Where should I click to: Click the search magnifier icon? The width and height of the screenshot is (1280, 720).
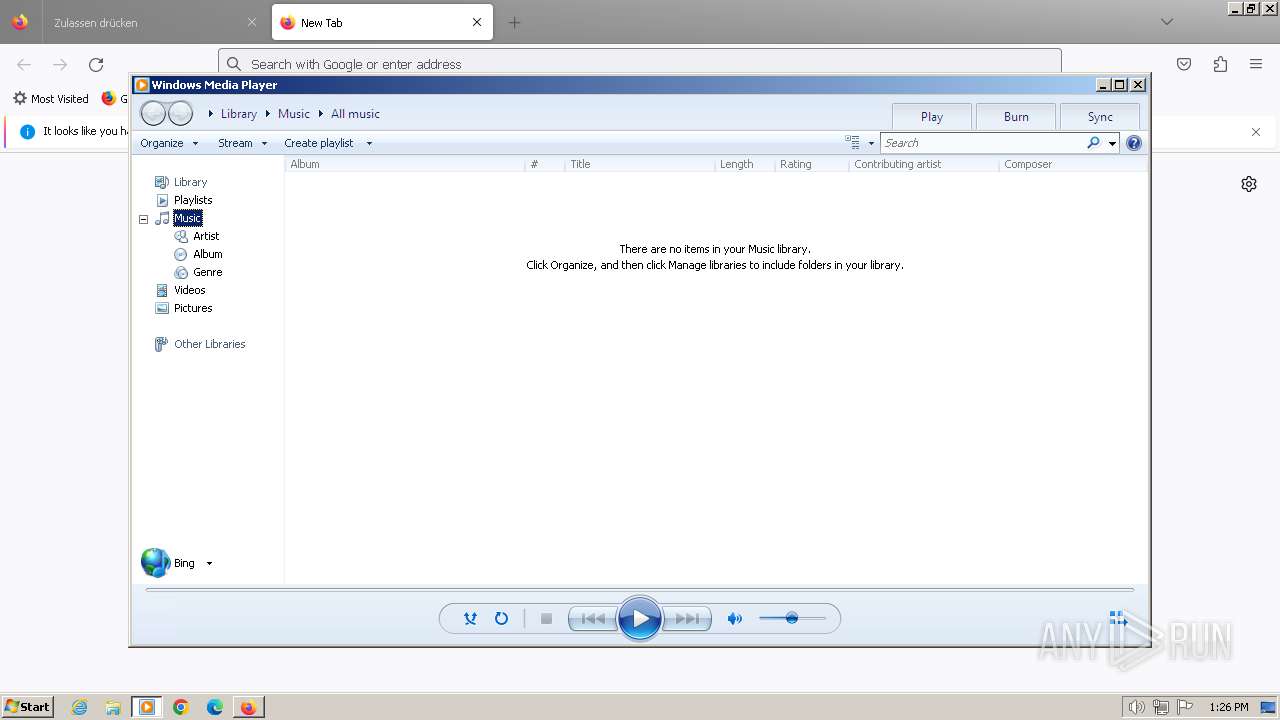1093,143
